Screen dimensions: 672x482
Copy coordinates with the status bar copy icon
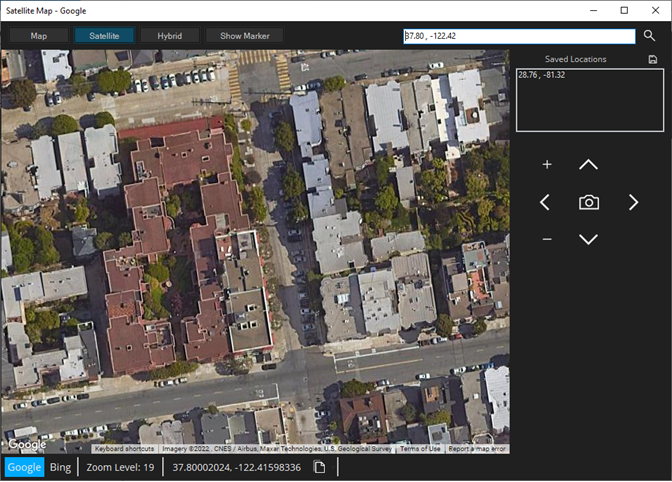[319, 467]
